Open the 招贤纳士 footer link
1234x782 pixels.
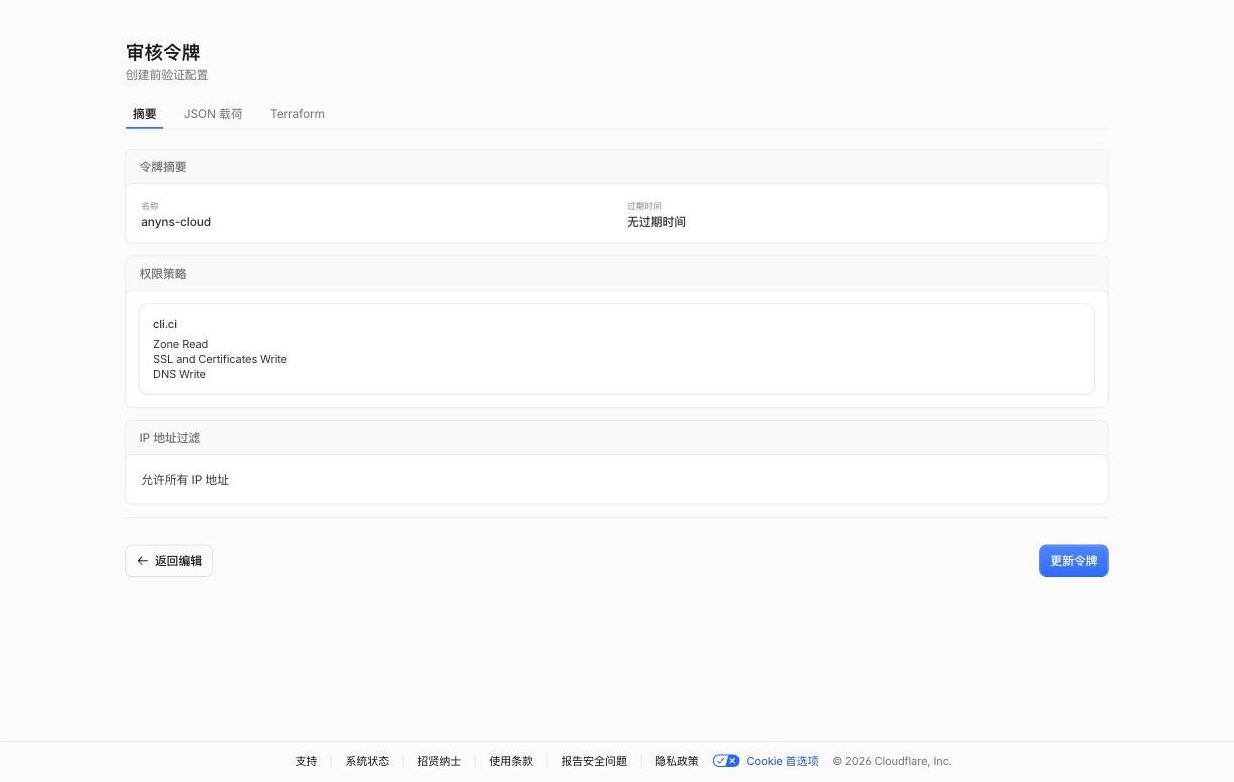click(439, 761)
